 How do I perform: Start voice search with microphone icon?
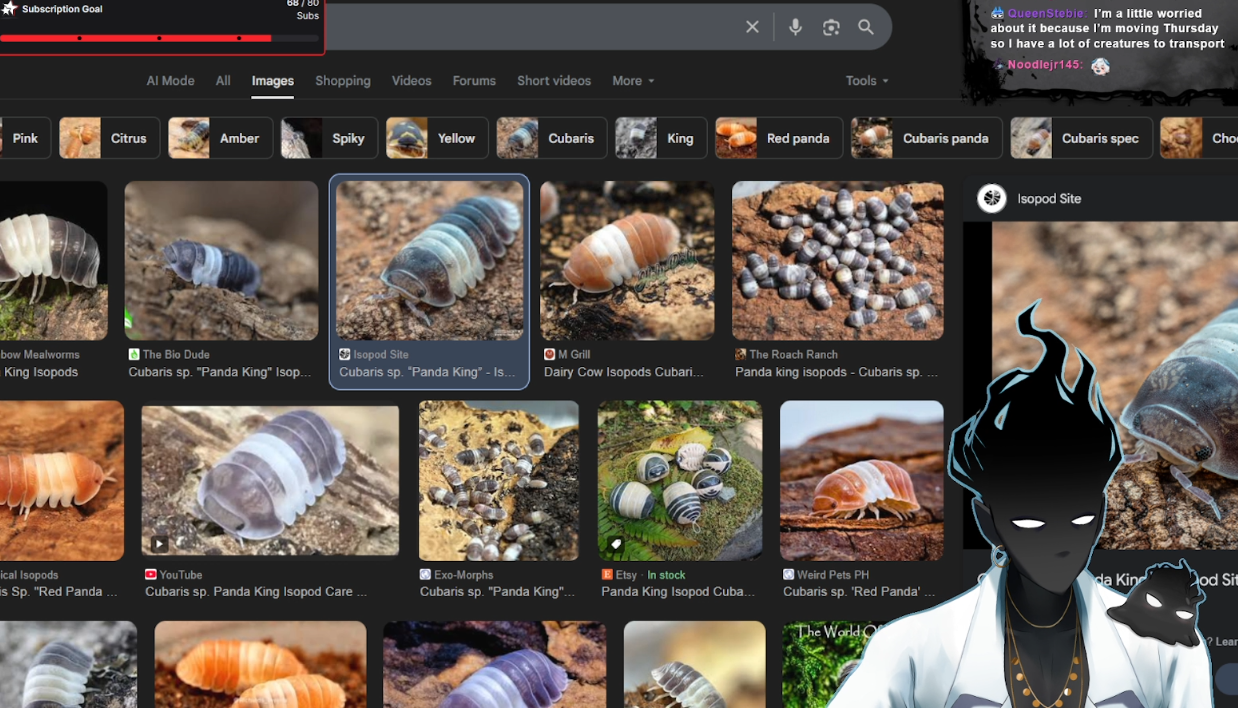(795, 28)
